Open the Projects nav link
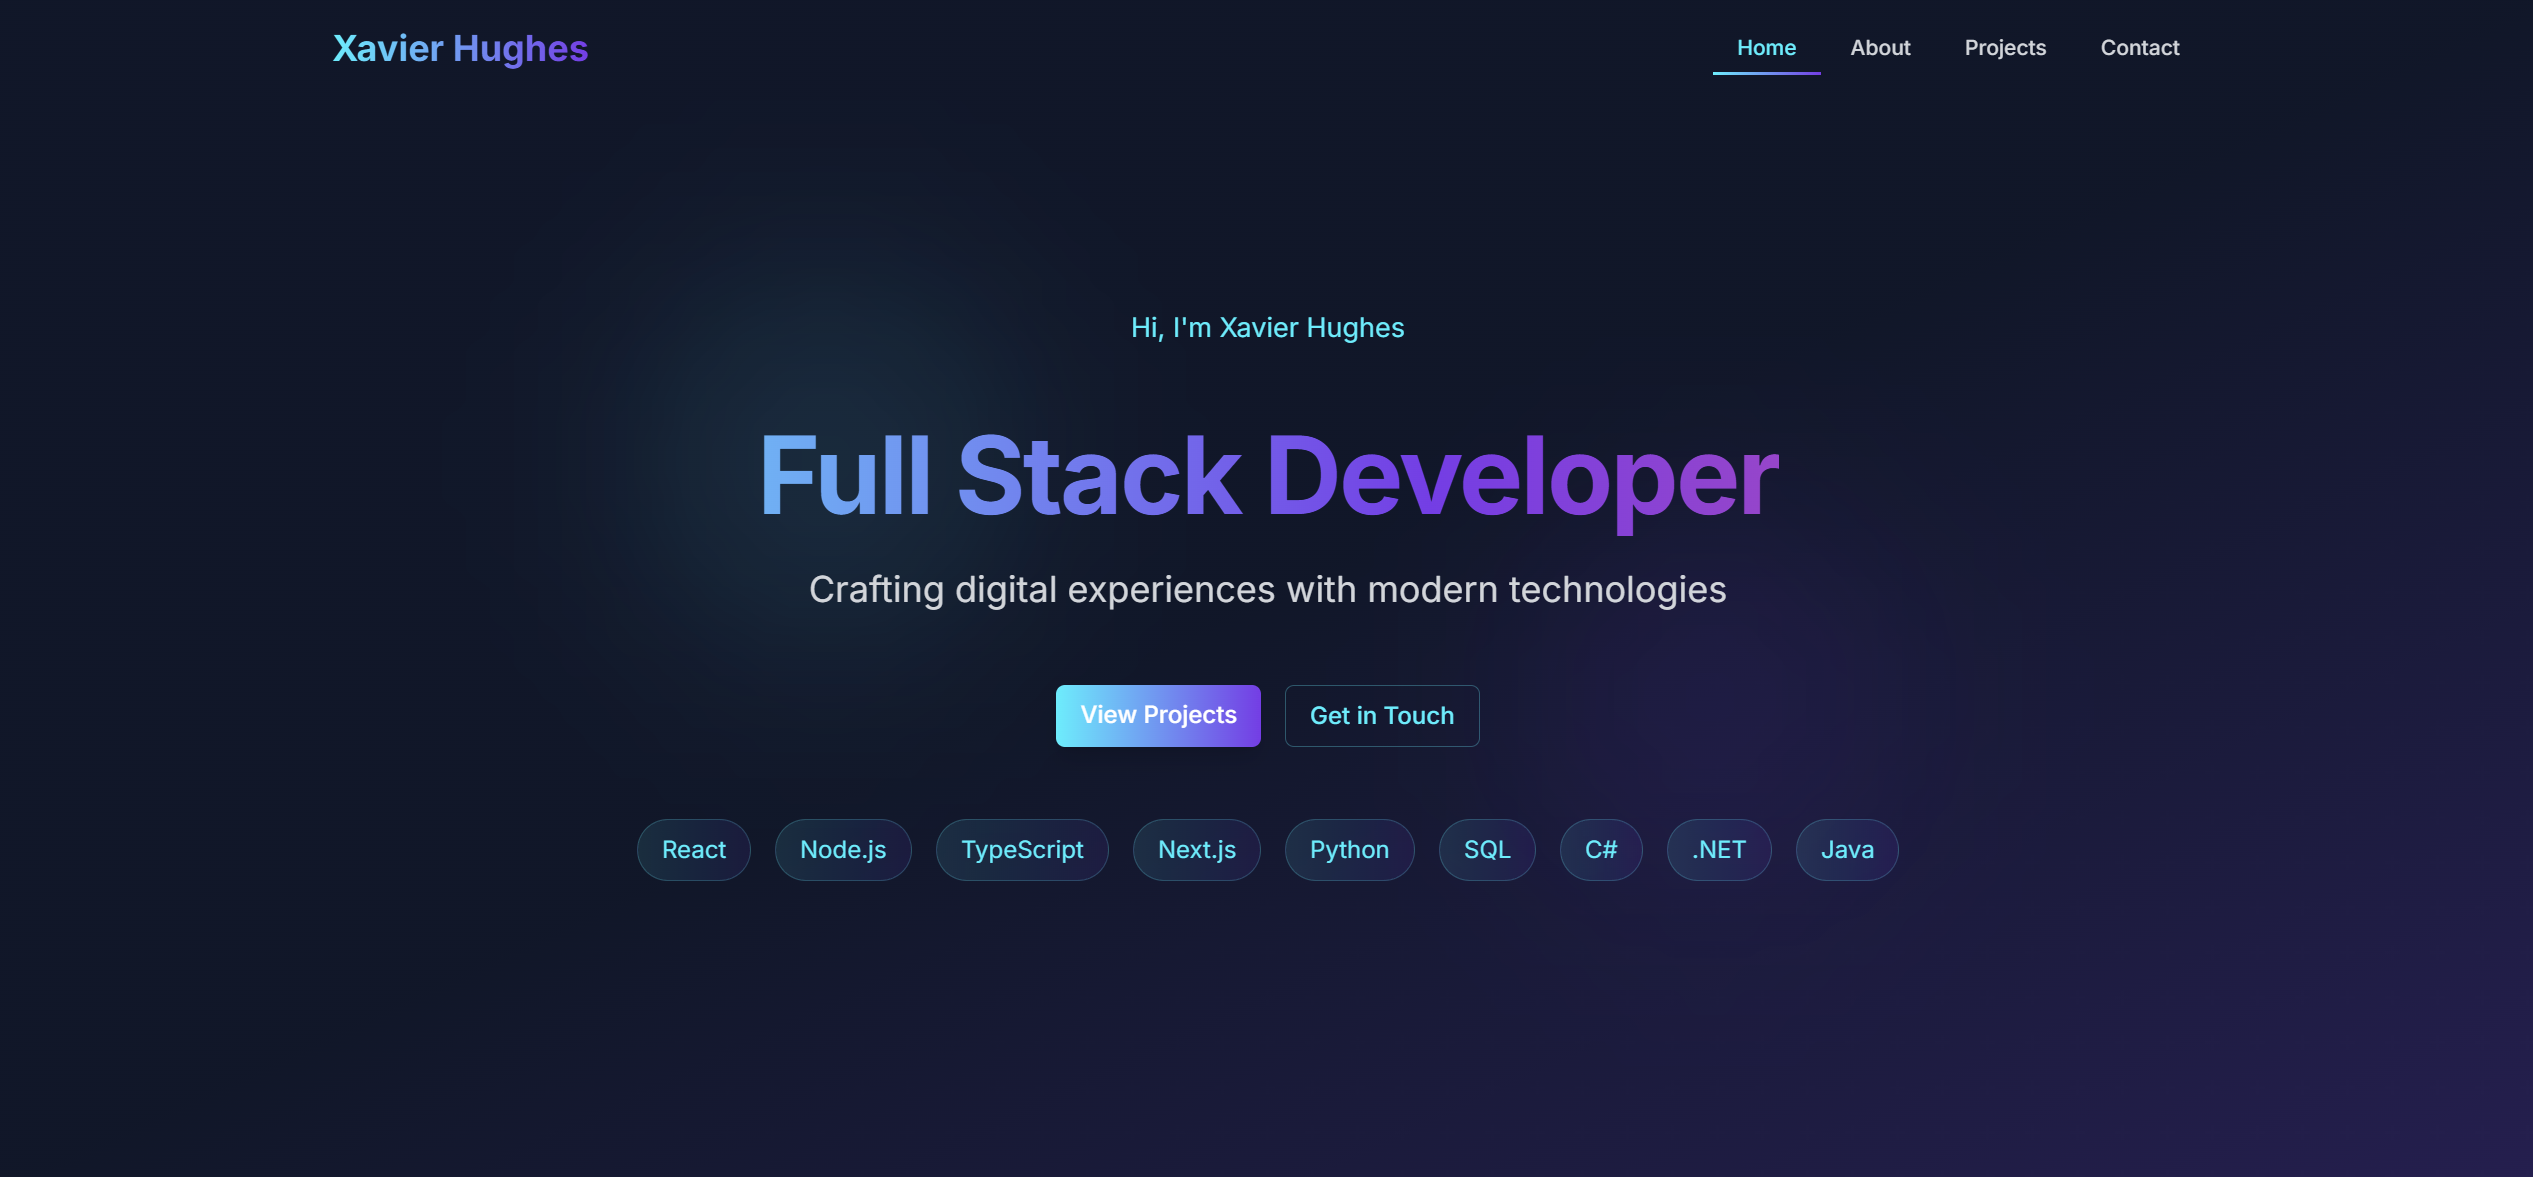Screen dimensions: 2533x1177 [2005, 48]
